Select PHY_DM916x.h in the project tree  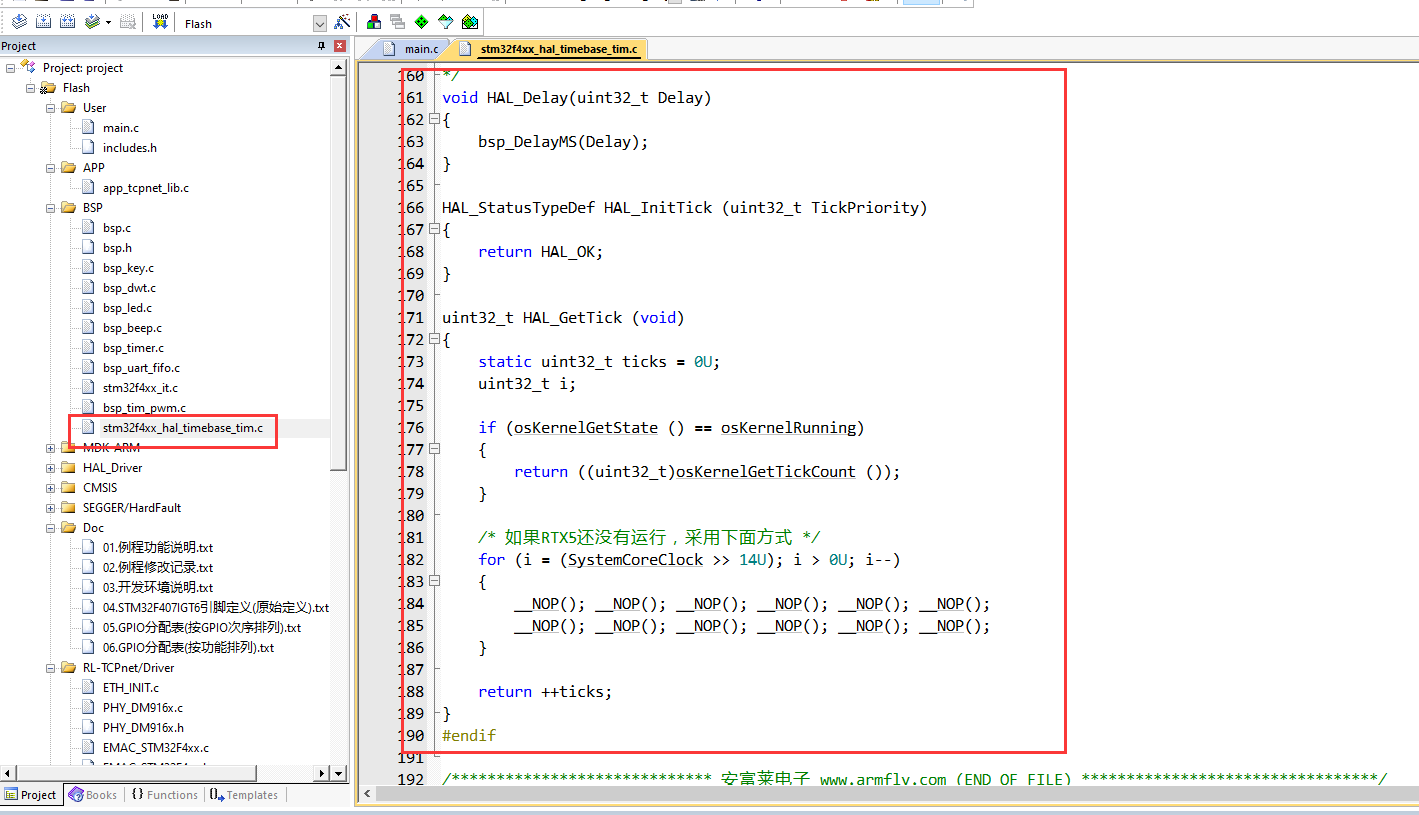click(x=142, y=728)
